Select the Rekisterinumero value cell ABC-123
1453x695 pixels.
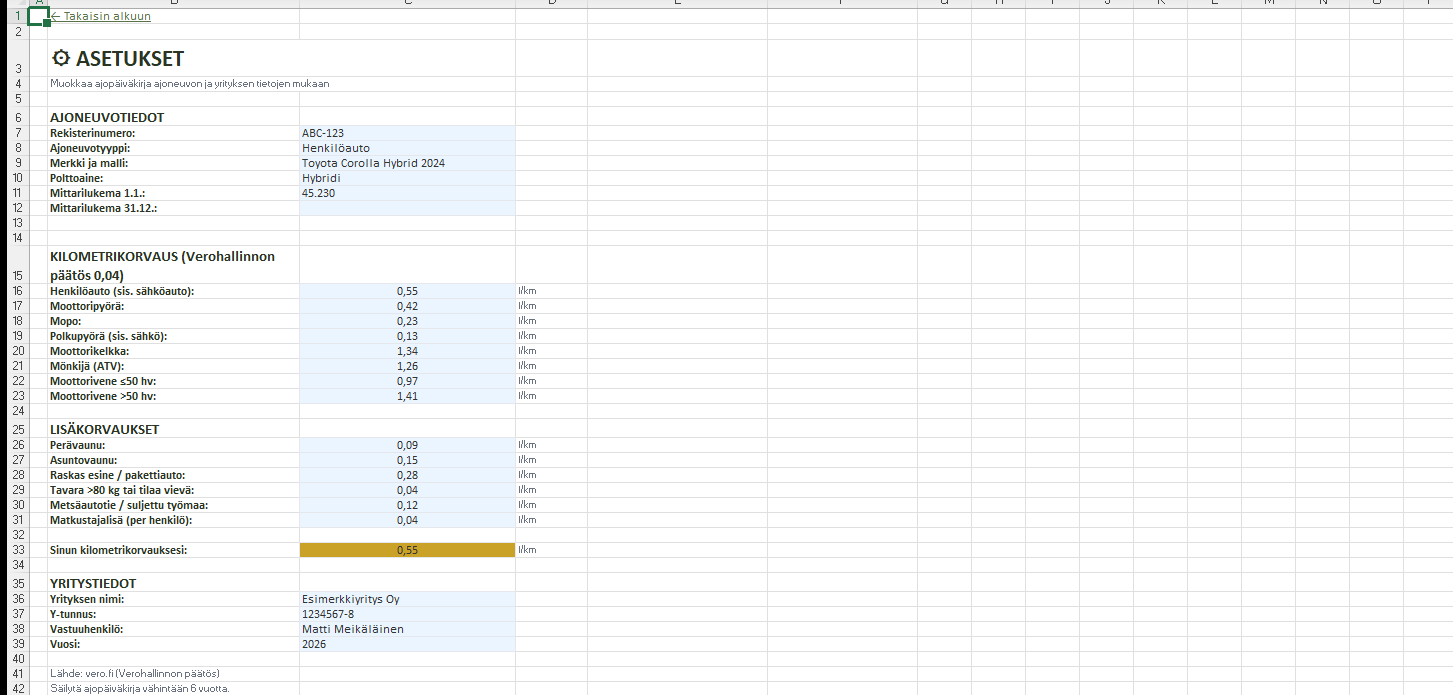tap(406, 133)
